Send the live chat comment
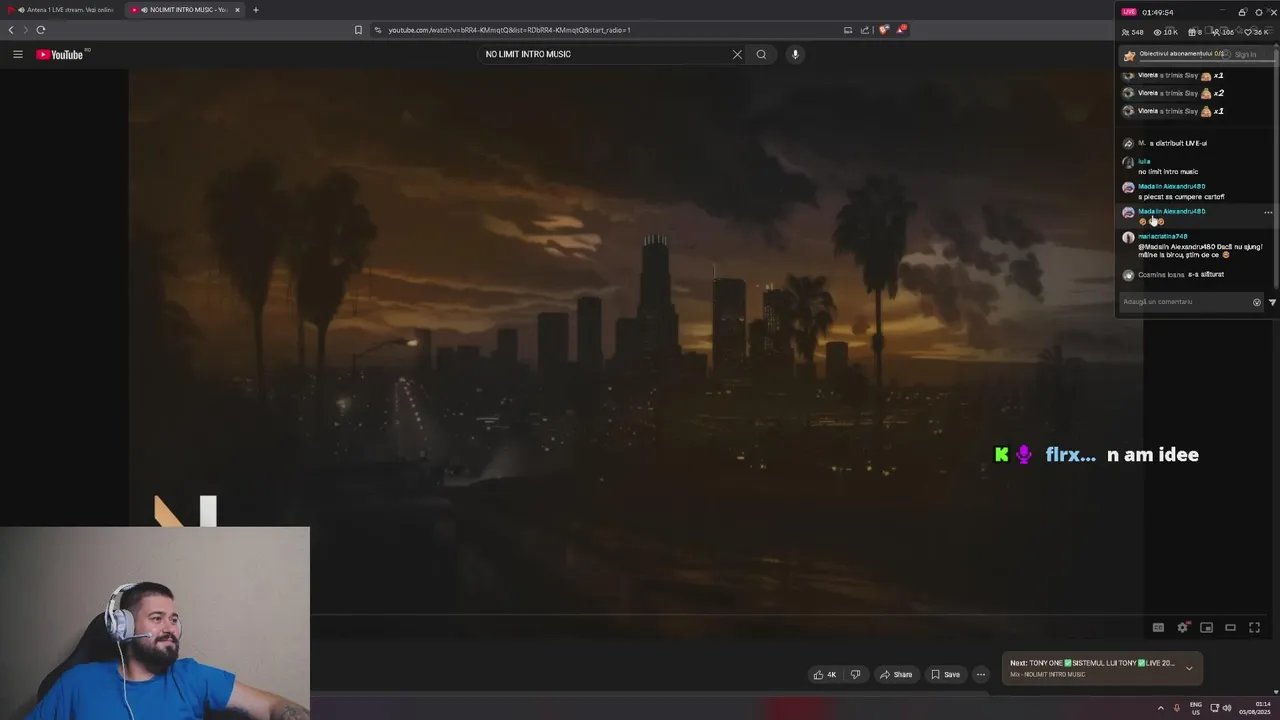 point(1272,302)
